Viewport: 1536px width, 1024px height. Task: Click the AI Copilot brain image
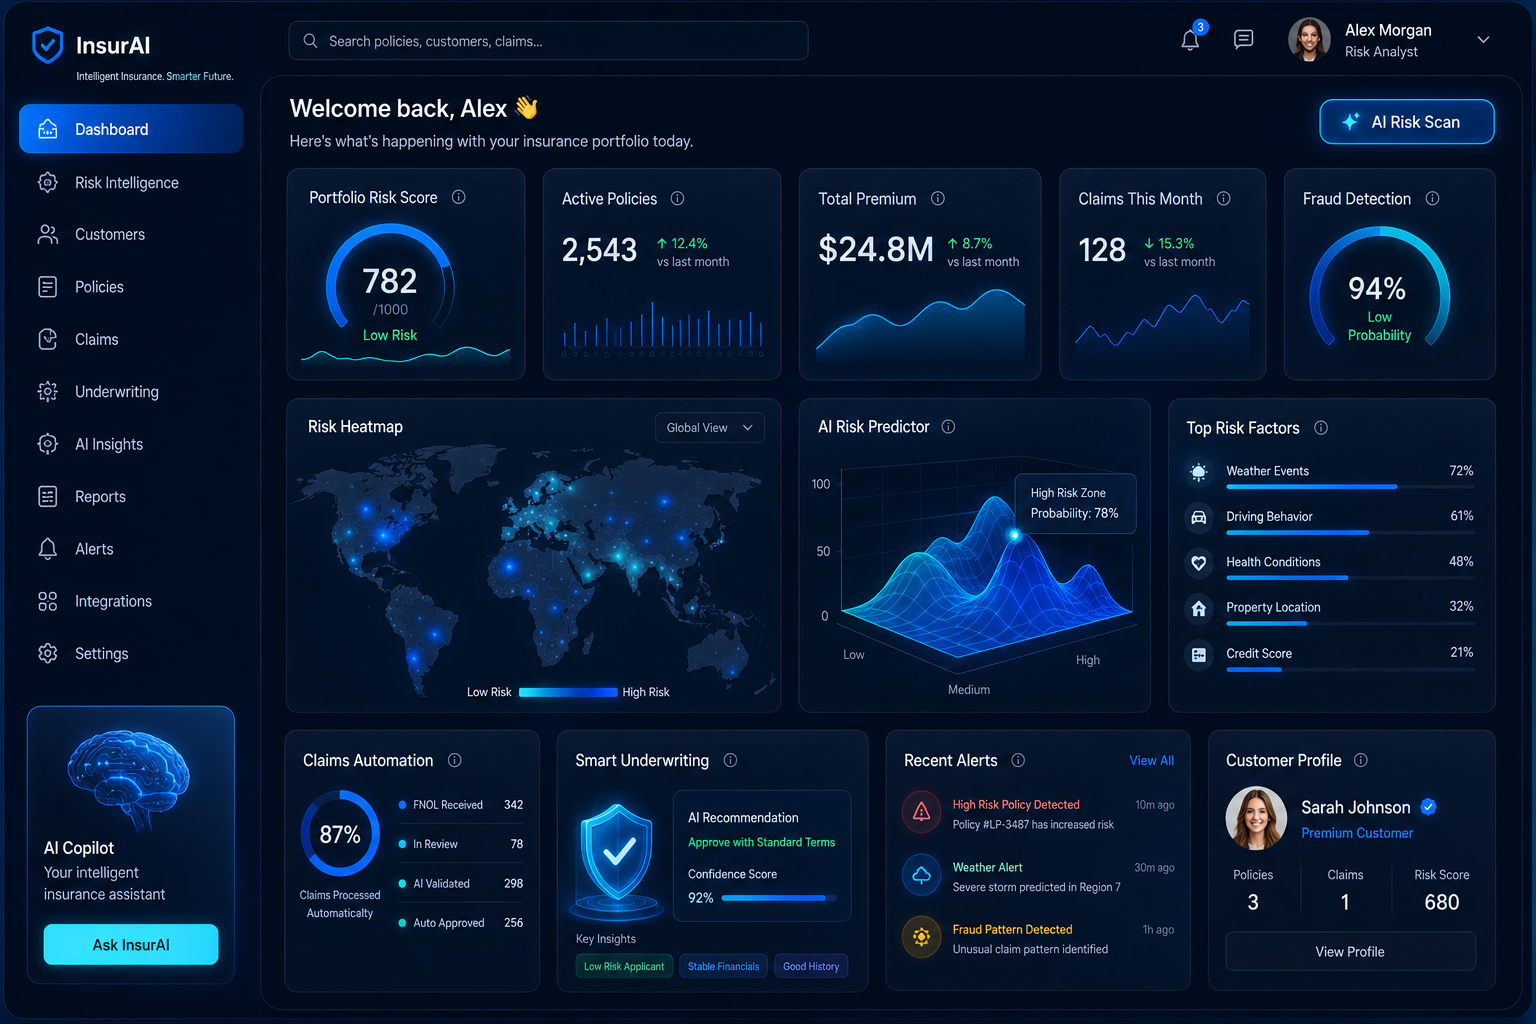130,779
